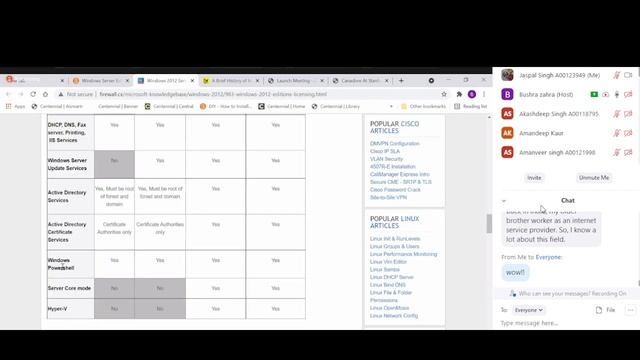Image resolution: width=640 pixels, height=360 pixels.
Task: Open the browser three-dot menu
Action: point(484,94)
